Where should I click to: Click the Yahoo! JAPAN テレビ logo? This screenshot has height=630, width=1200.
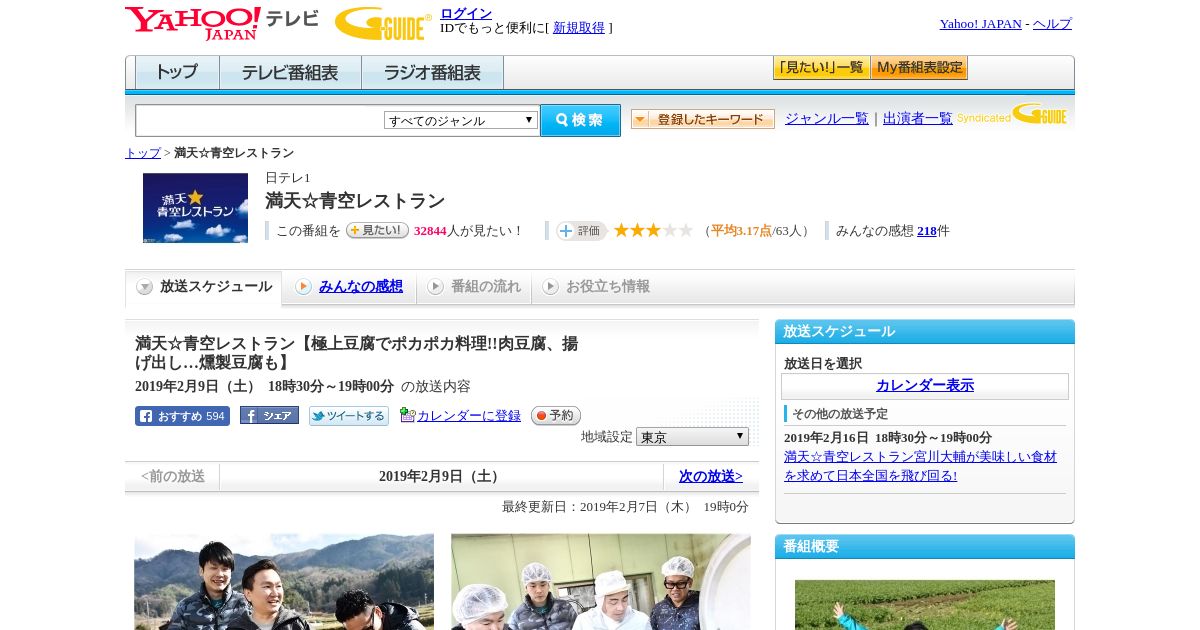222,23
